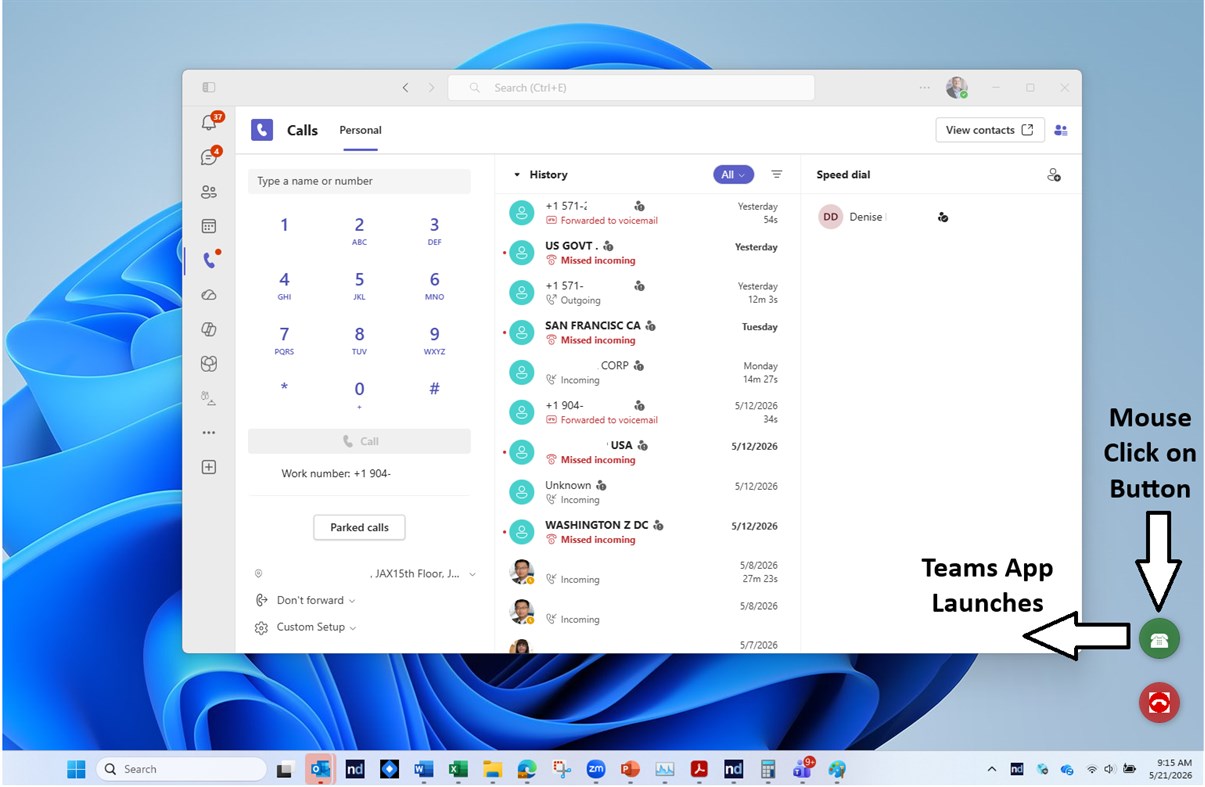
Task: Click the Parked calls button
Action: click(x=359, y=527)
